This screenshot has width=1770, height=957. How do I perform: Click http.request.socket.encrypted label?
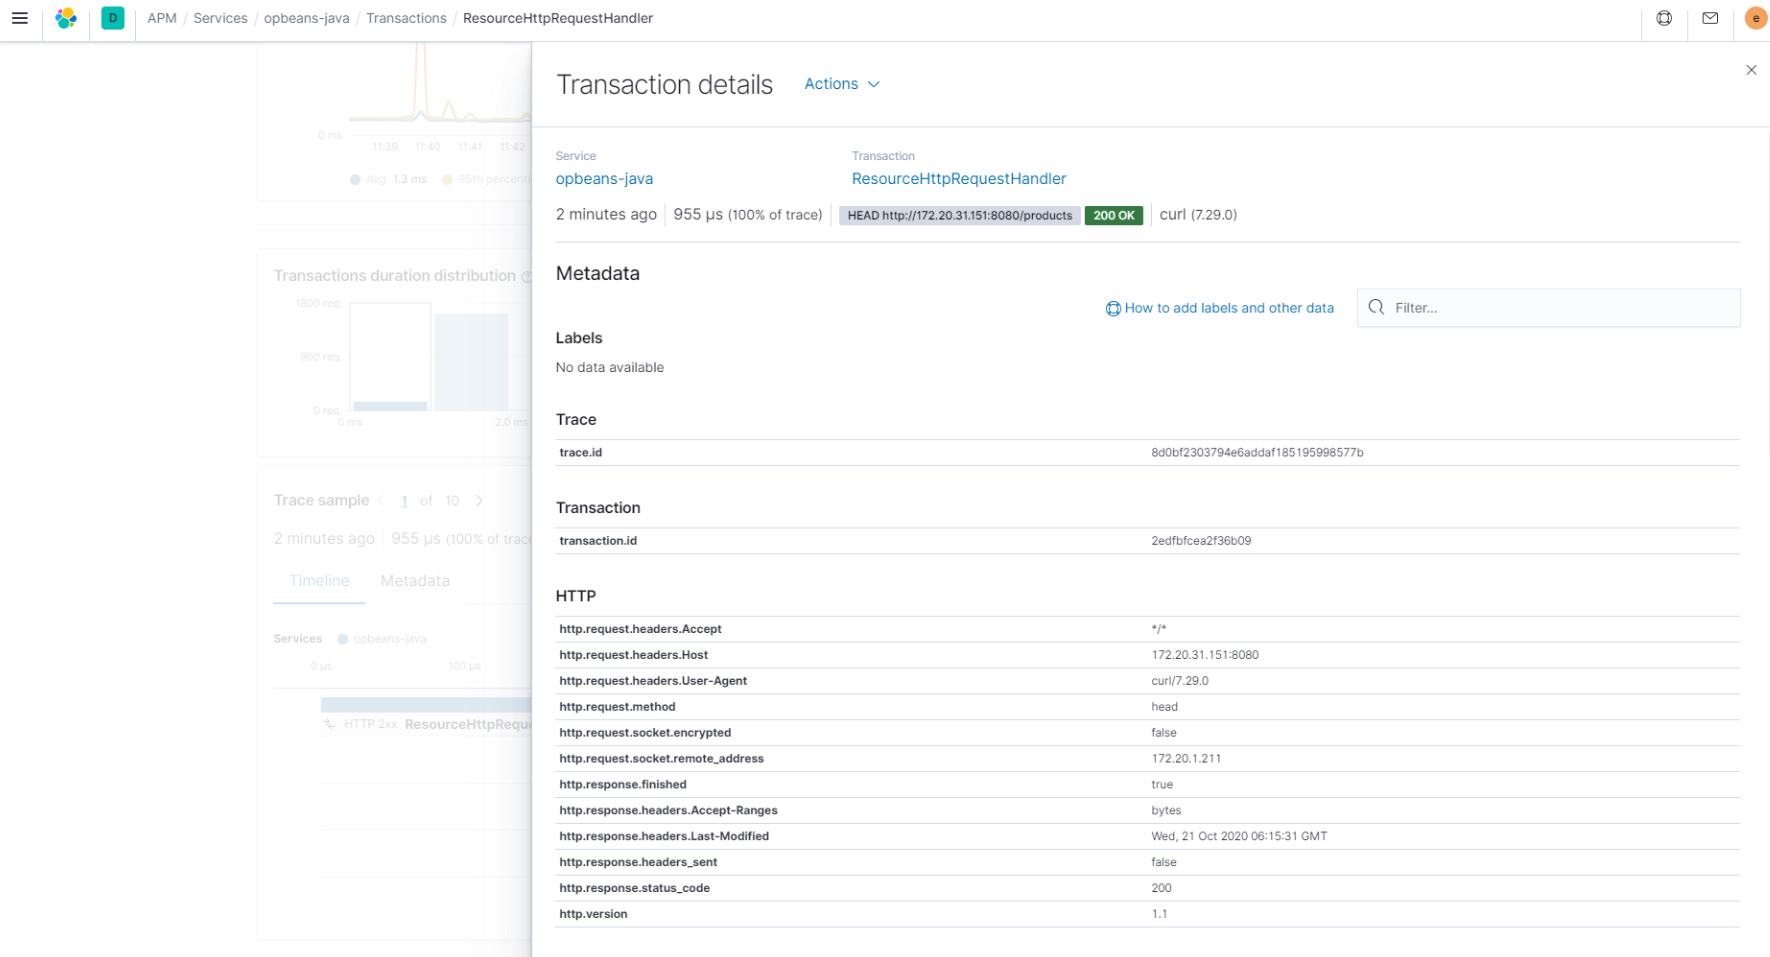coord(645,733)
